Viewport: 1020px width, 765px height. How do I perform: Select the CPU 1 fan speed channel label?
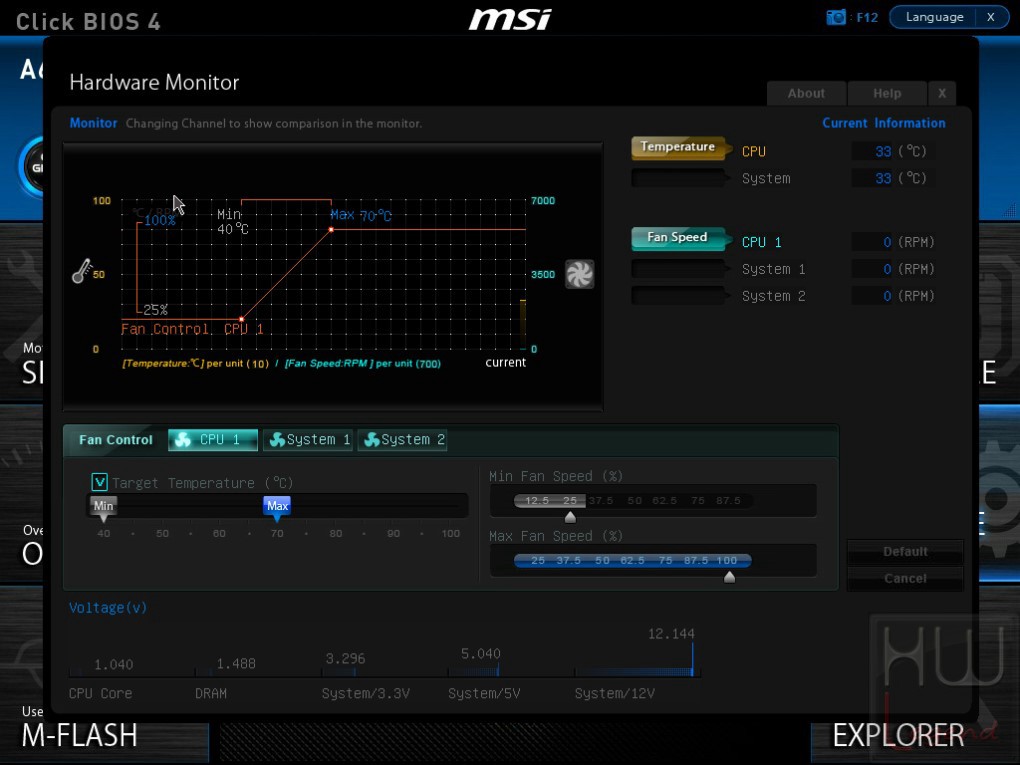tap(762, 242)
